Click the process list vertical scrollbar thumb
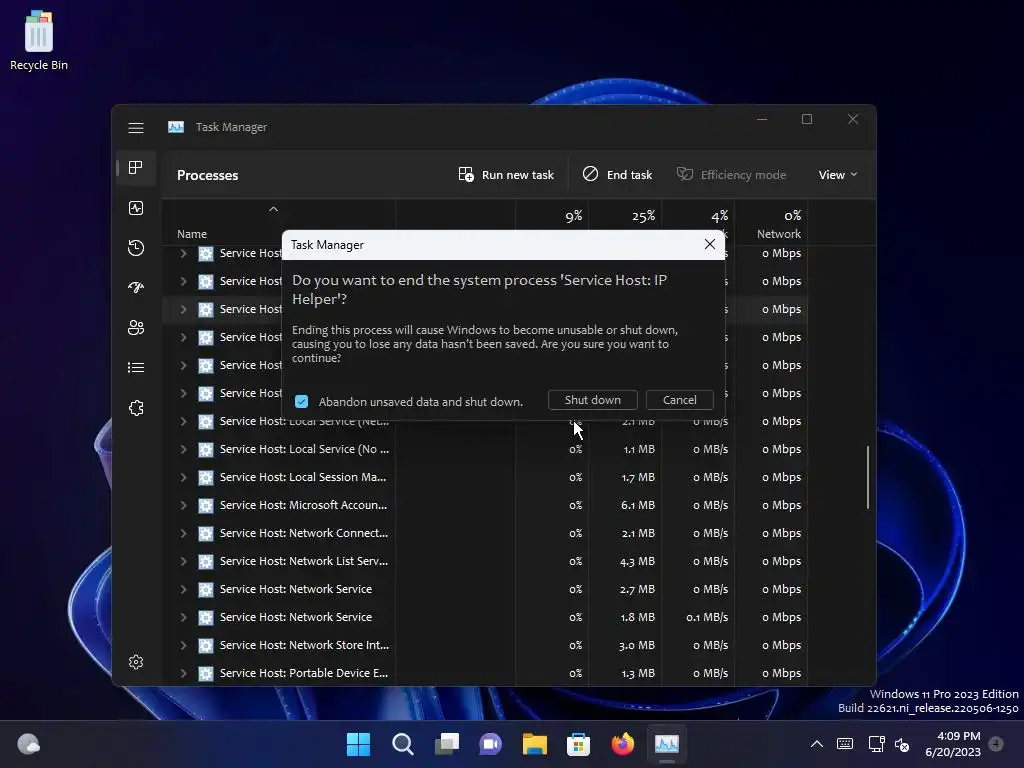Screen dimensions: 1024x768 [868, 477]
